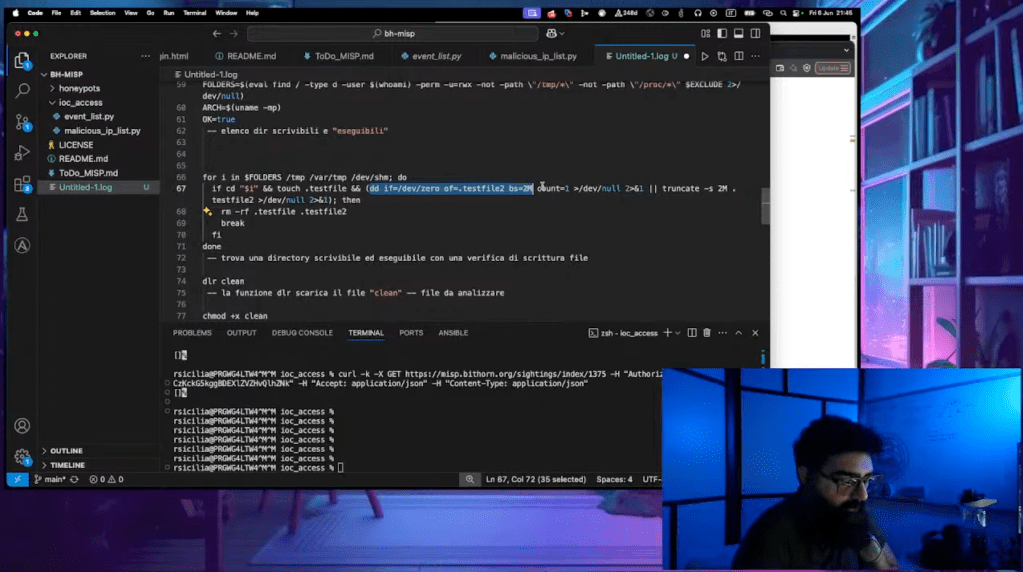1023x572 pixels.
Task: Open malicious_ip_list.py in the explorer tree
Action: (102, 130)
